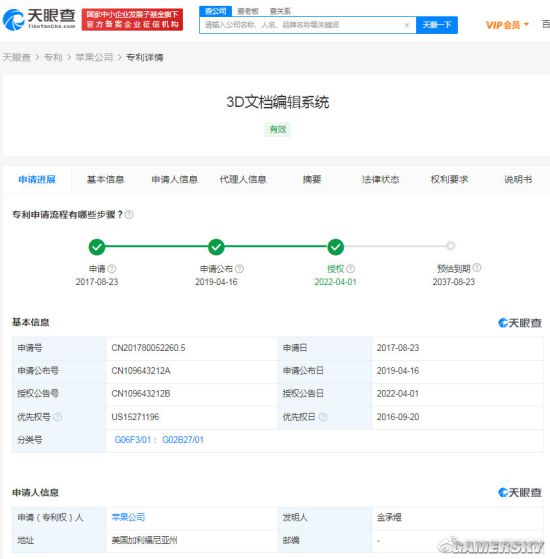
Task: Click application number CN201780052260.5
Action: tap(148, 348)
